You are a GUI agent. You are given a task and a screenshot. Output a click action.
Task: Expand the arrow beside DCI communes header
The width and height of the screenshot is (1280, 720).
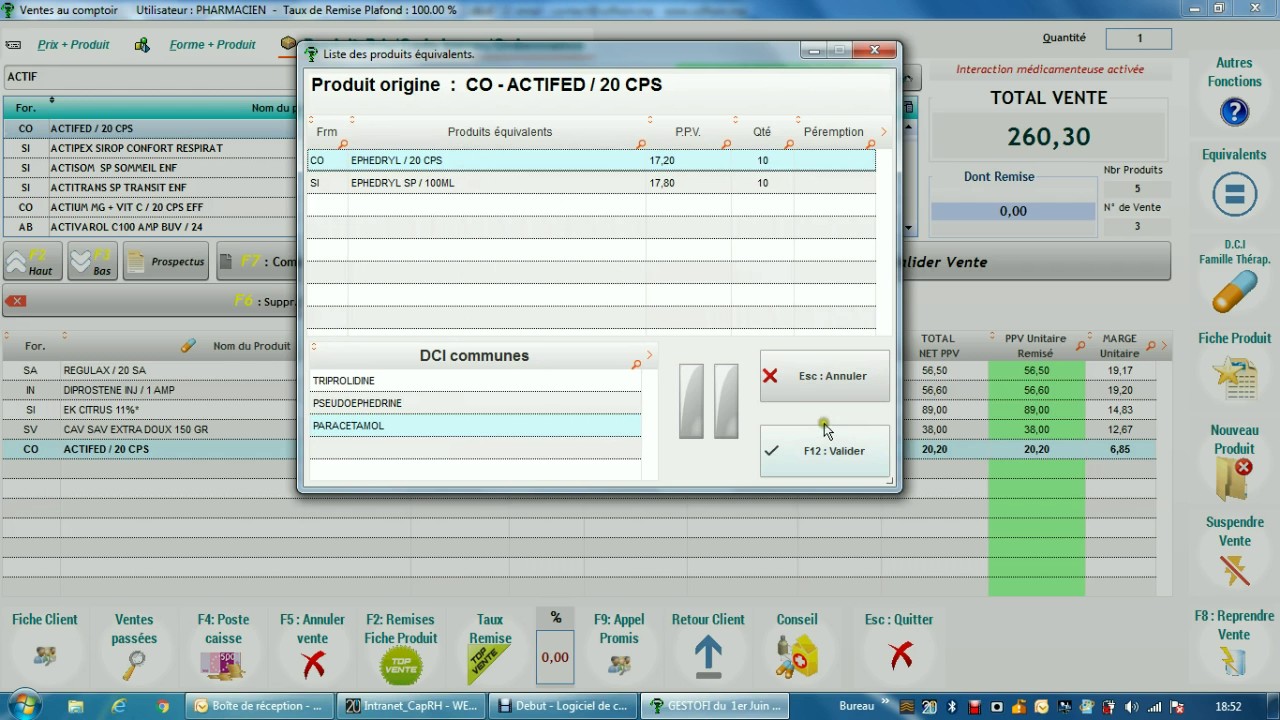tap(649, 355)
